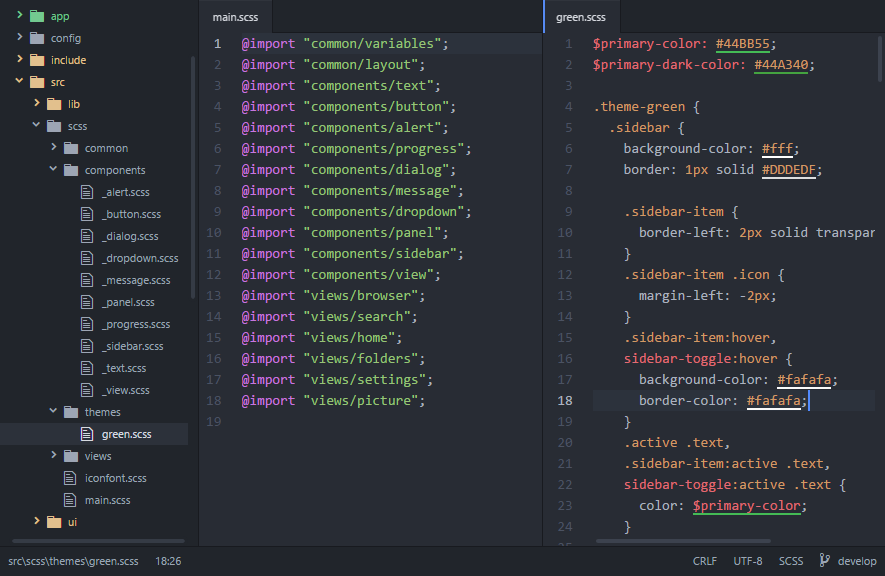Click the green.scss editor horizontal scrollbar
This screenshot has width=885, height=576.
[x=683, y=541]
